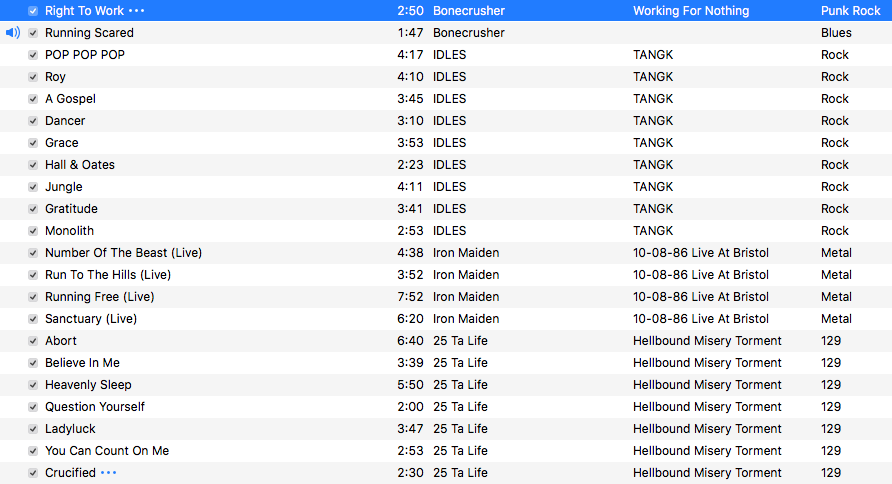
Task: Select Number Of The Beast (Live) title
Action: [x=123, y=253]
